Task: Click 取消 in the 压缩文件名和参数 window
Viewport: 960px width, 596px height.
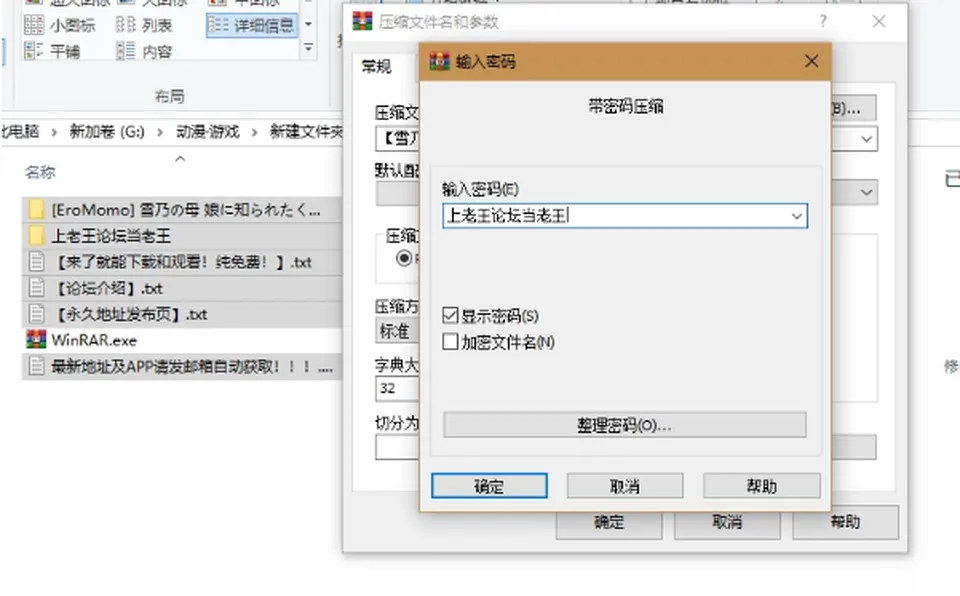Action: coord(727,522)
